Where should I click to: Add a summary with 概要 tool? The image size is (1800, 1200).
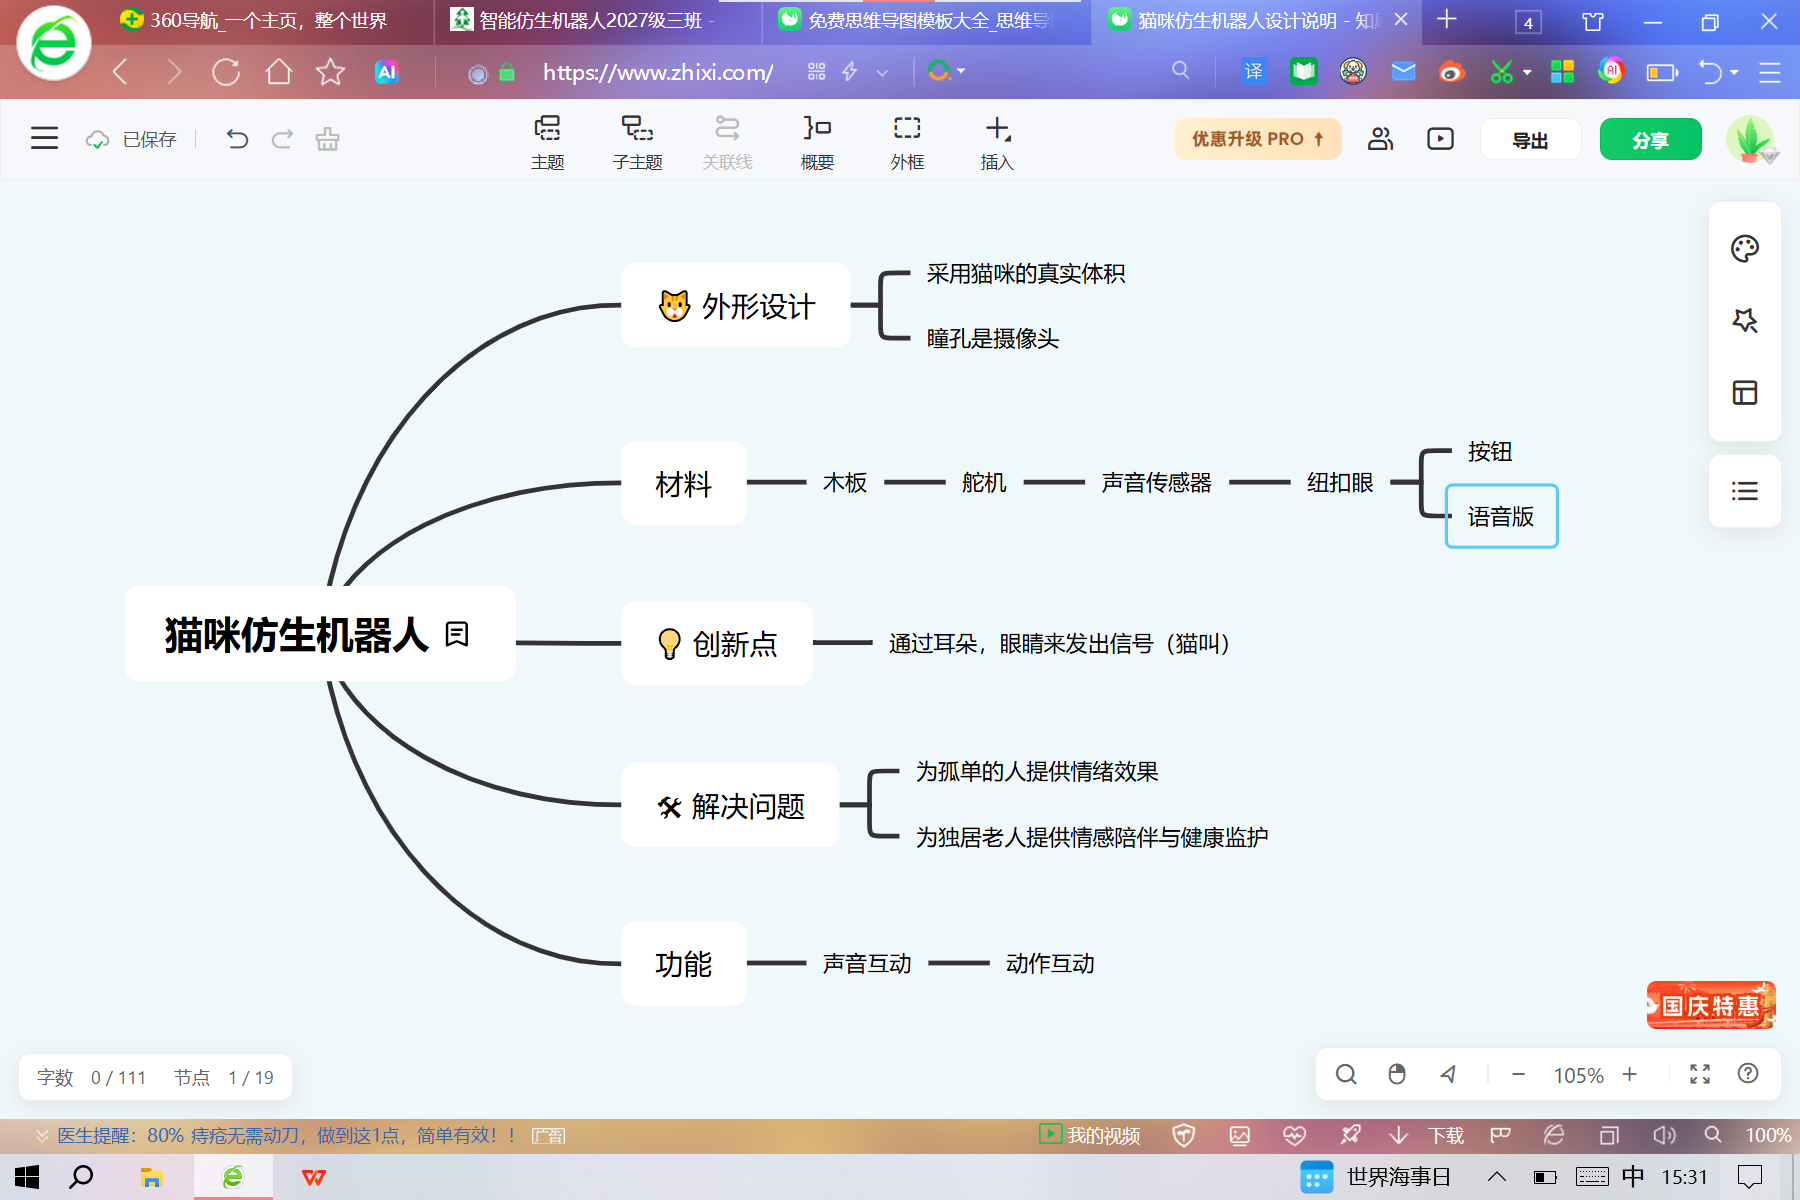pos(817,142)
